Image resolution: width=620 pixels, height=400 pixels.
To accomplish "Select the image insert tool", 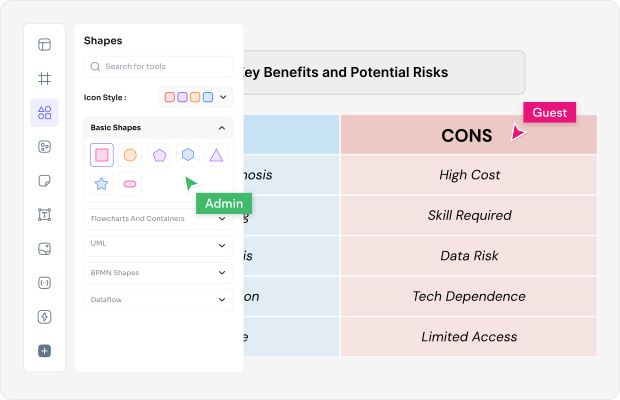I will click(44, 248).
